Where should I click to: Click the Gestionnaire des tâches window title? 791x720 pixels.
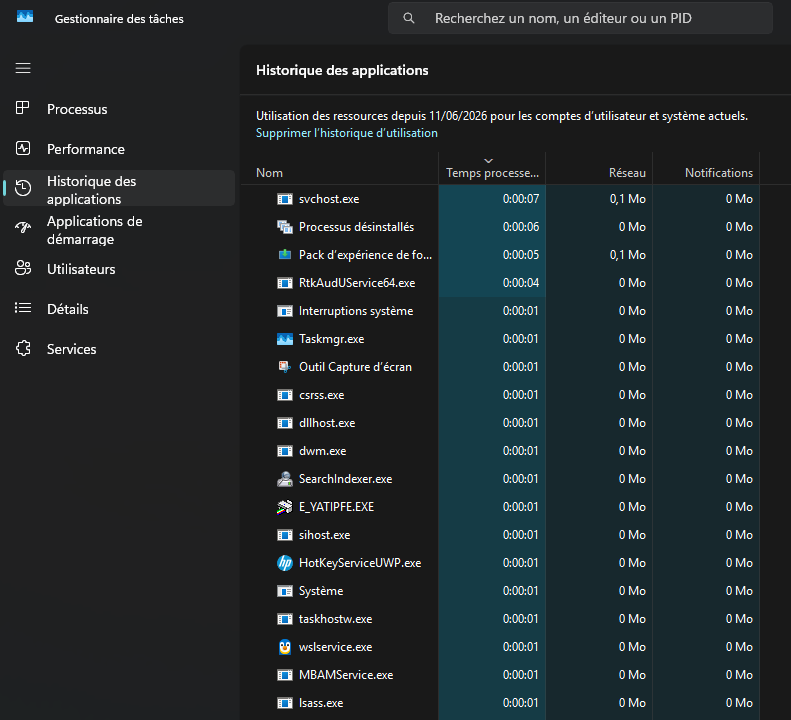pyautogui.click(x=119, y=19)
